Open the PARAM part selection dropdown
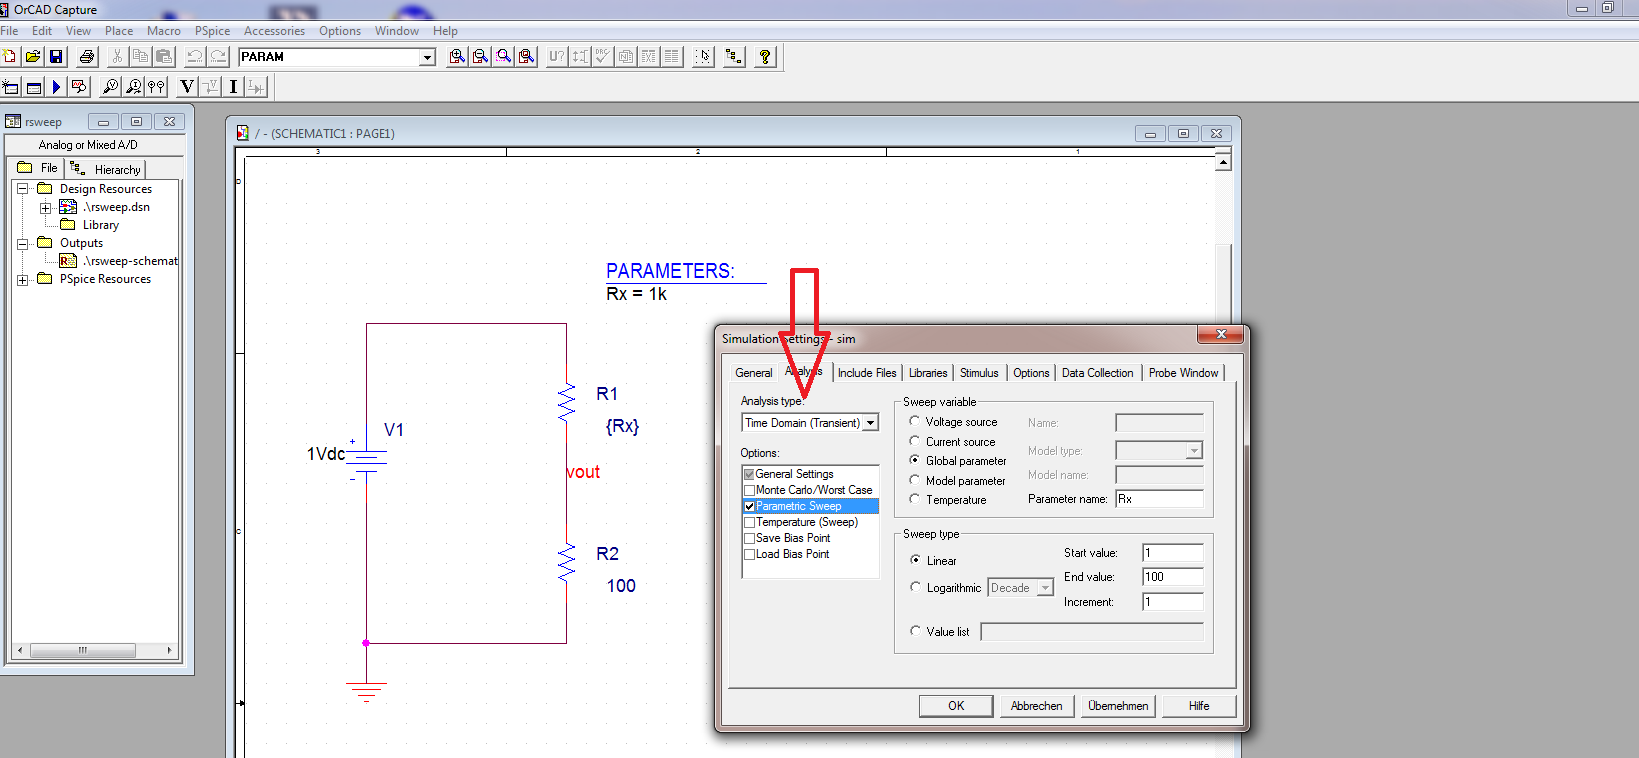The height and width of the screenshot is (758, 1639). coord(427,57)
